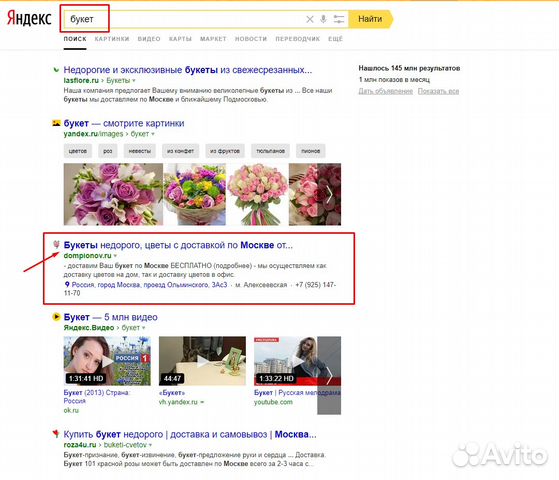559x480 pixels.
Task: Open Букет (2013) Страна: Россия video title
Action: 97,397
